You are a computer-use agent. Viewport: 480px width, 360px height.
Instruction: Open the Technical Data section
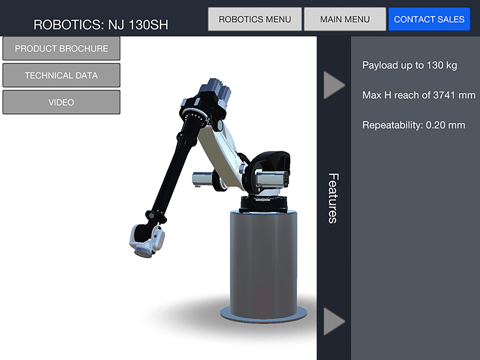61,75
